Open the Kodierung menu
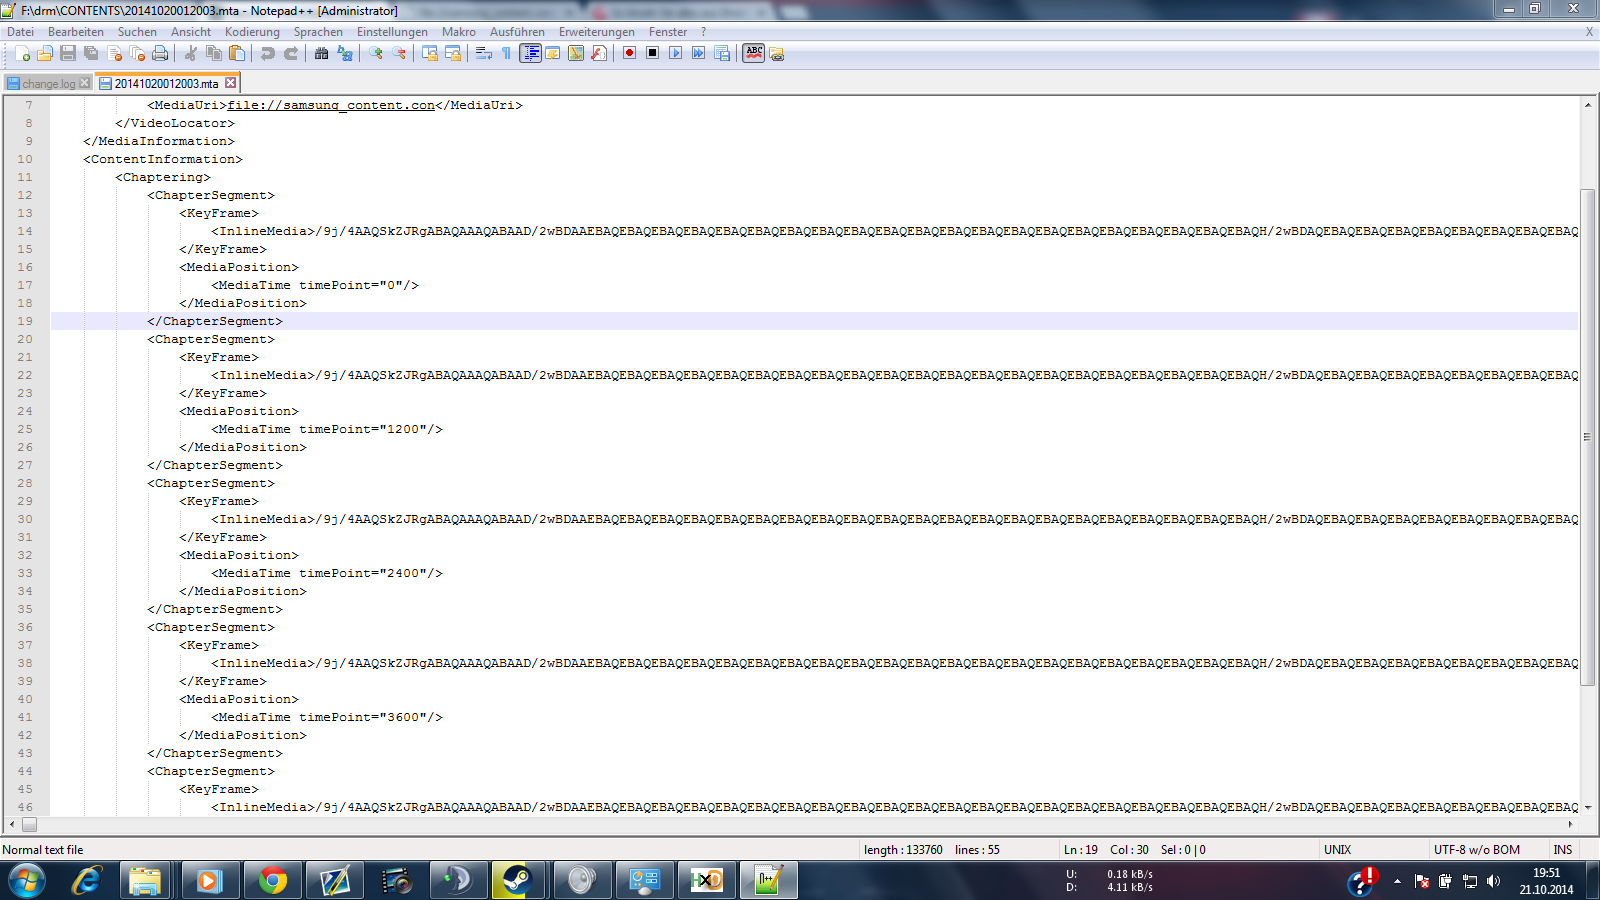 point(252,32)
